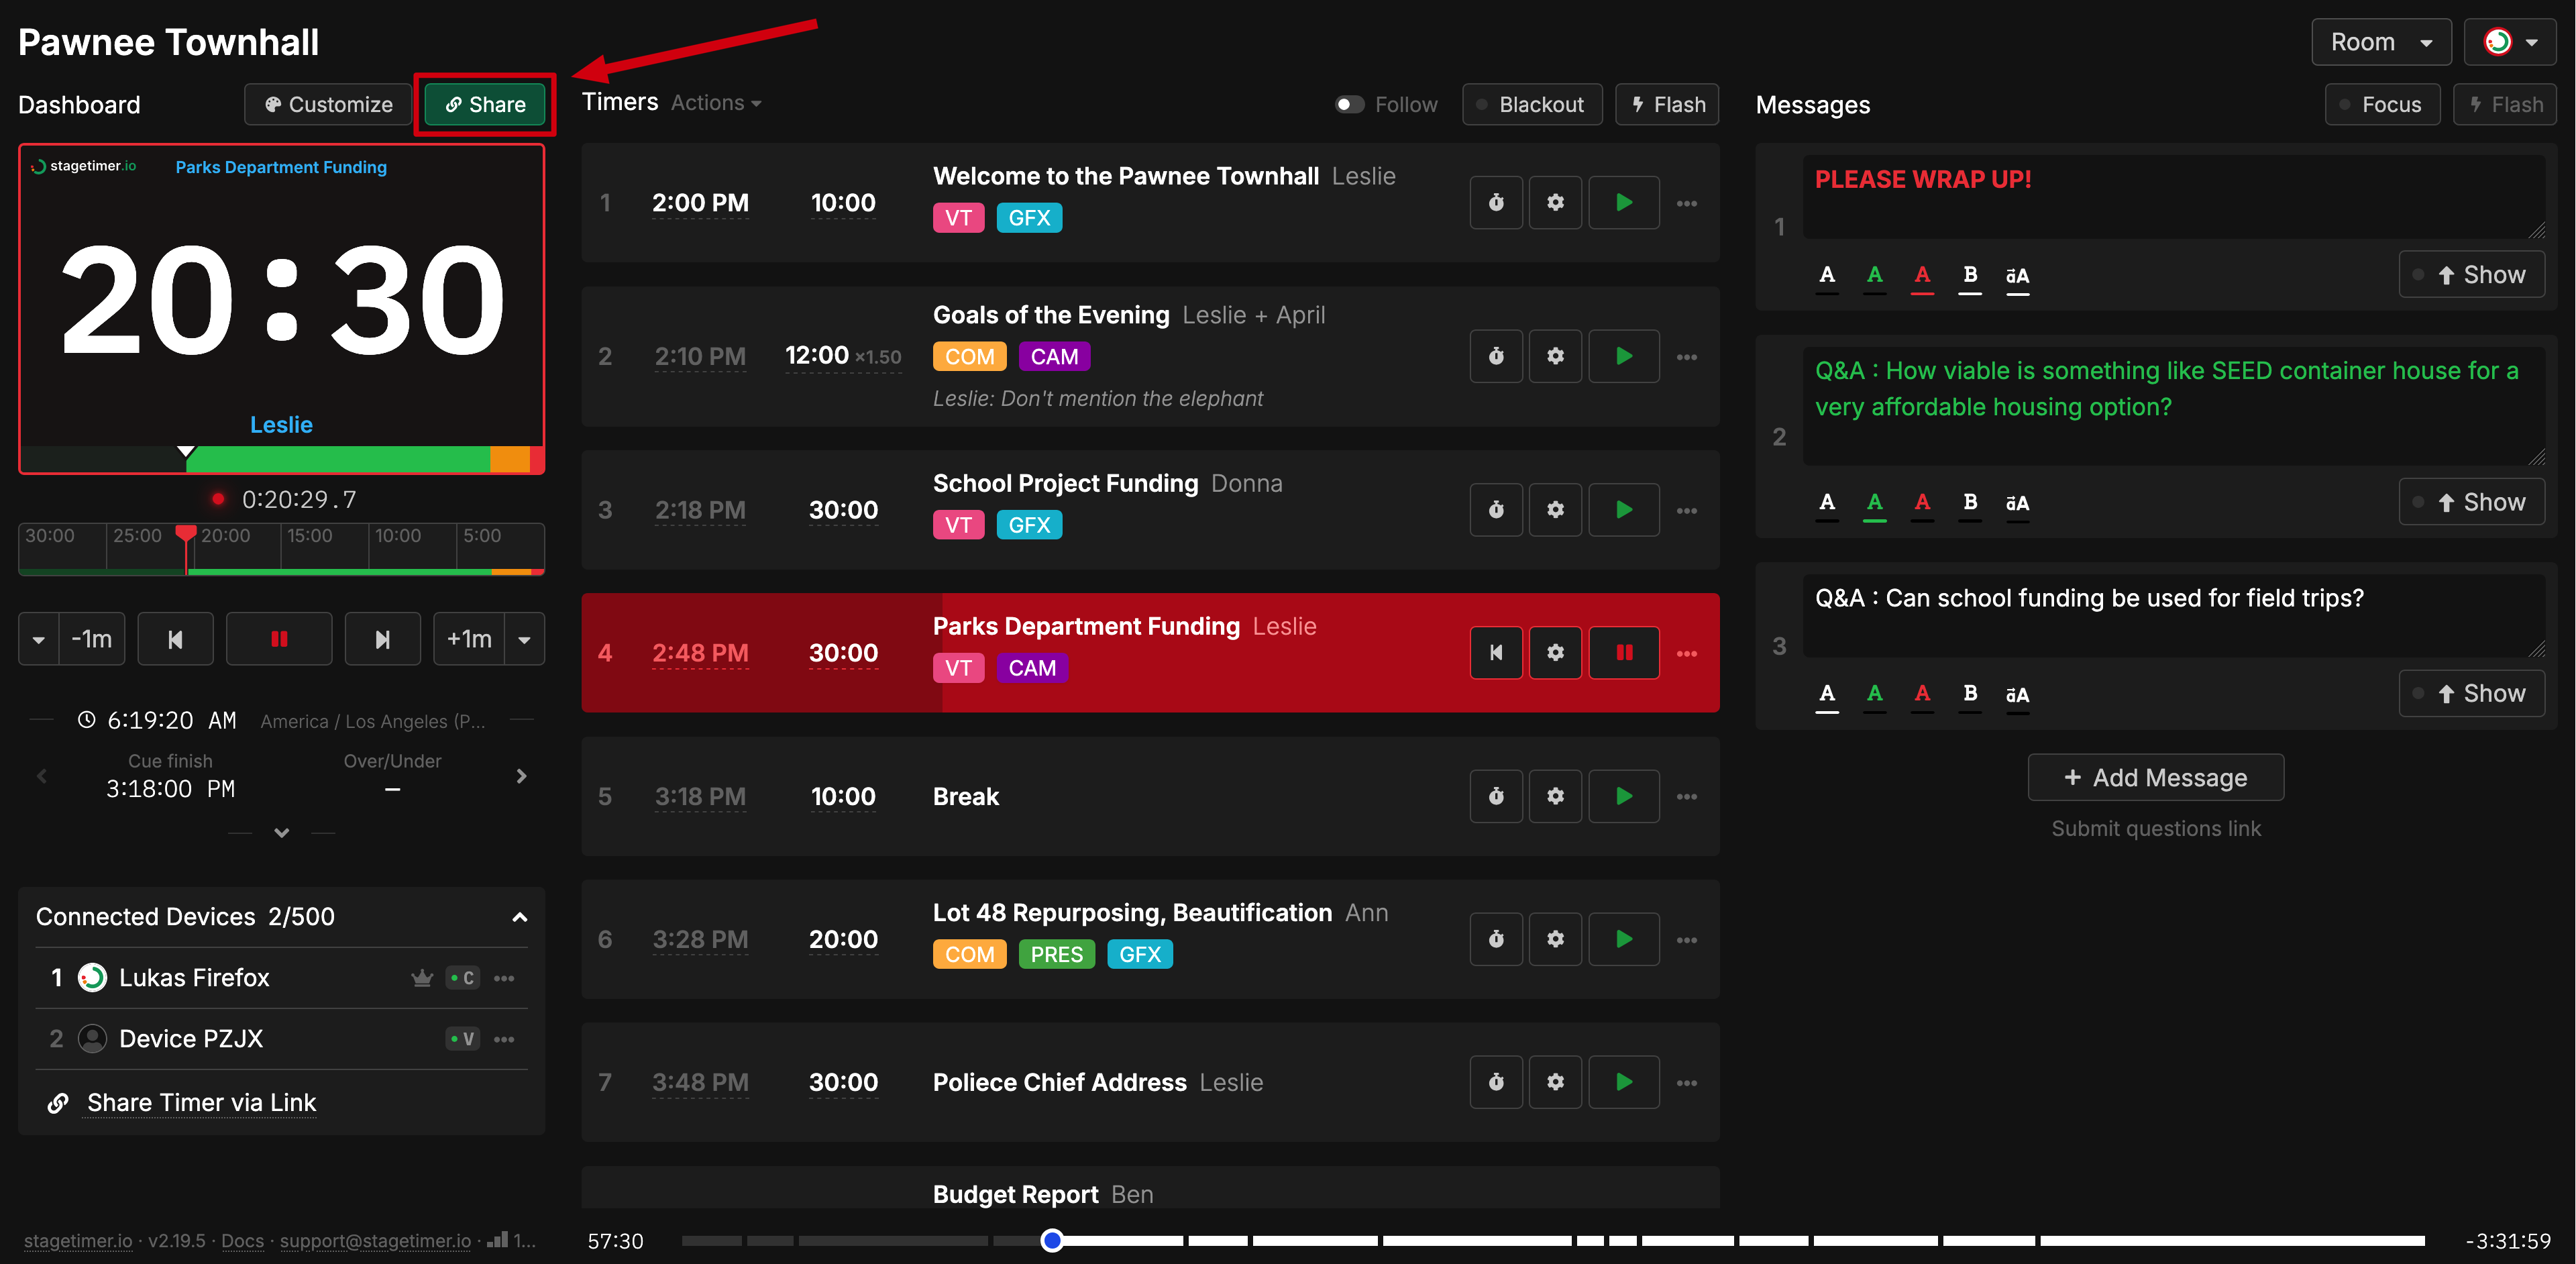Collapse the Connected Devices panel
The width and height of the screenshot is (2576, 1264).
pyautogui.click(x=519, y=917)
